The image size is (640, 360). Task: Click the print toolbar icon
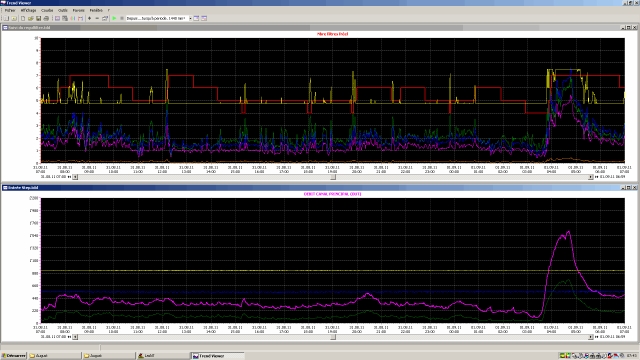[46, 18]
